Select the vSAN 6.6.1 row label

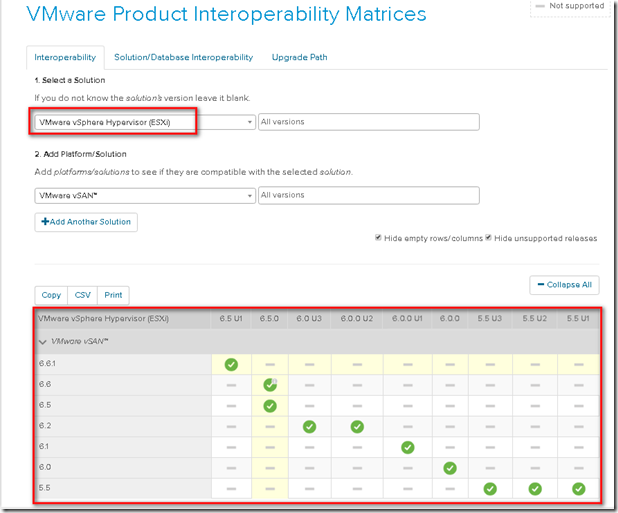47,364
